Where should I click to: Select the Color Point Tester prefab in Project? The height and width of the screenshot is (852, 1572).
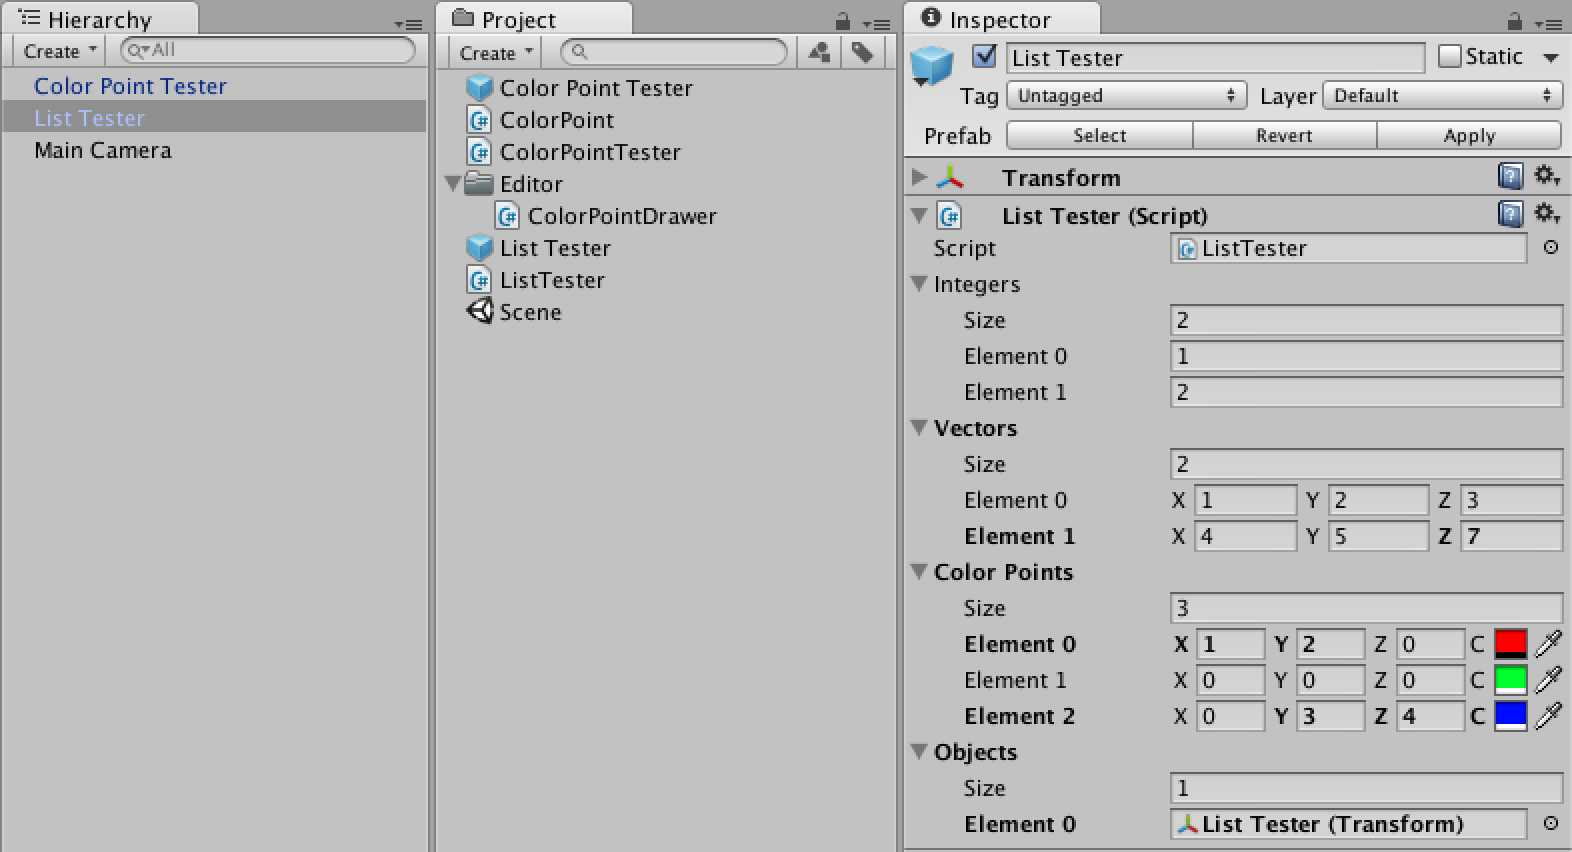pos(580,88)
